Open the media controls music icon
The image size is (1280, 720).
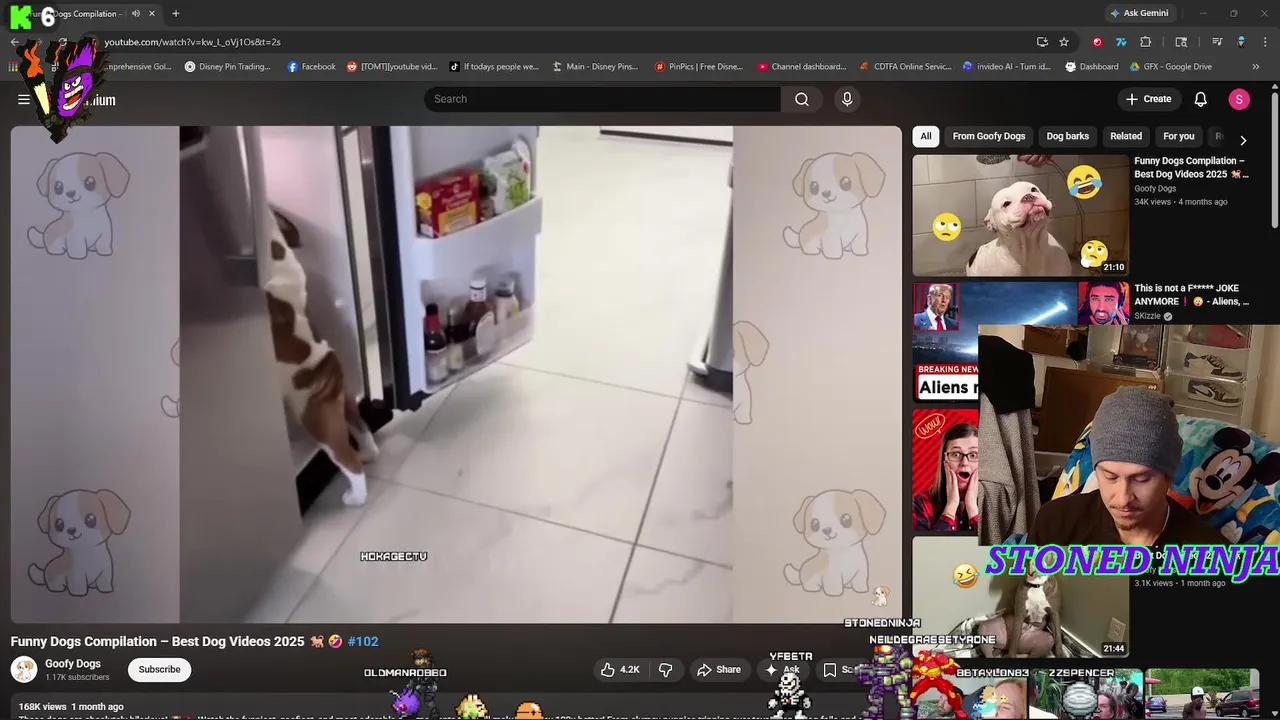pos(1217,42)
